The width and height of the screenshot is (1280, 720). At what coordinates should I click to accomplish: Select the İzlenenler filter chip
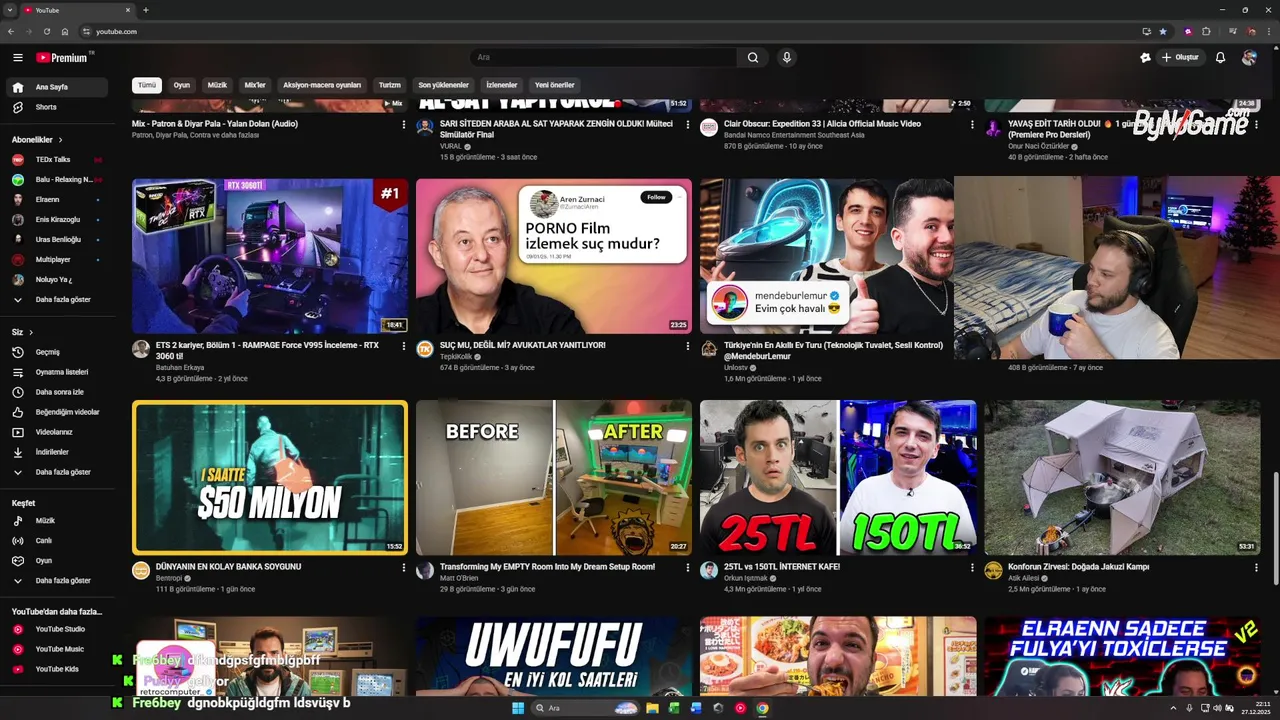(x=502, y=85)
